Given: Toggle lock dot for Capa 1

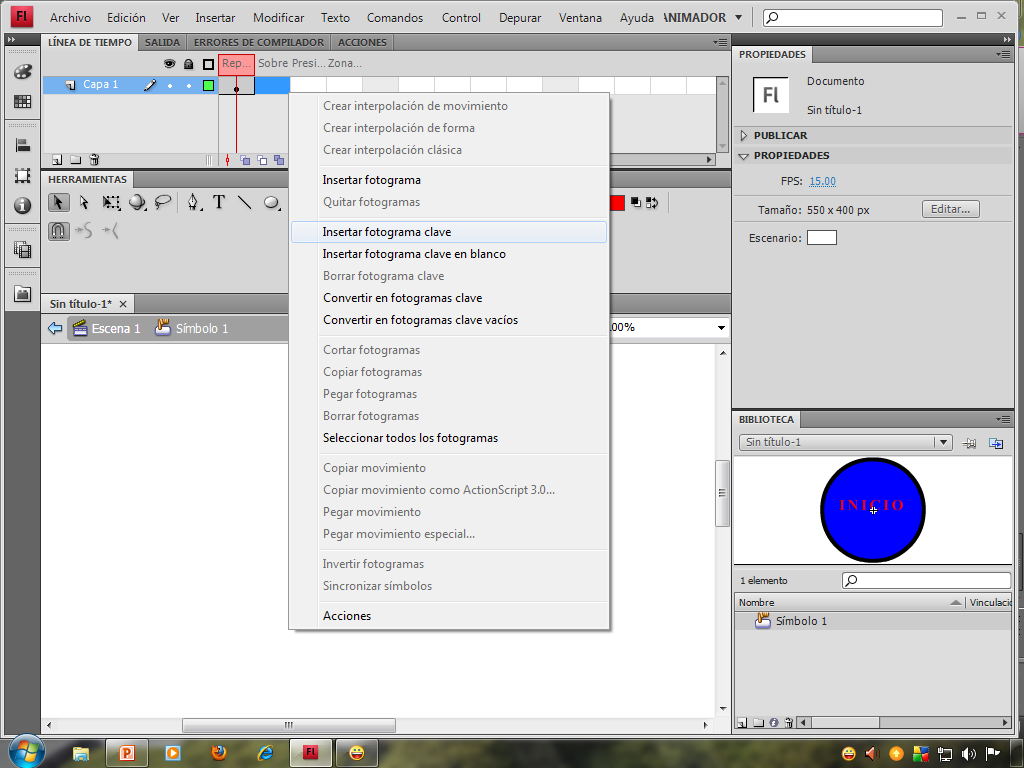Looking at the screenshot, I should pyautogui.click(x=188, y=86).
